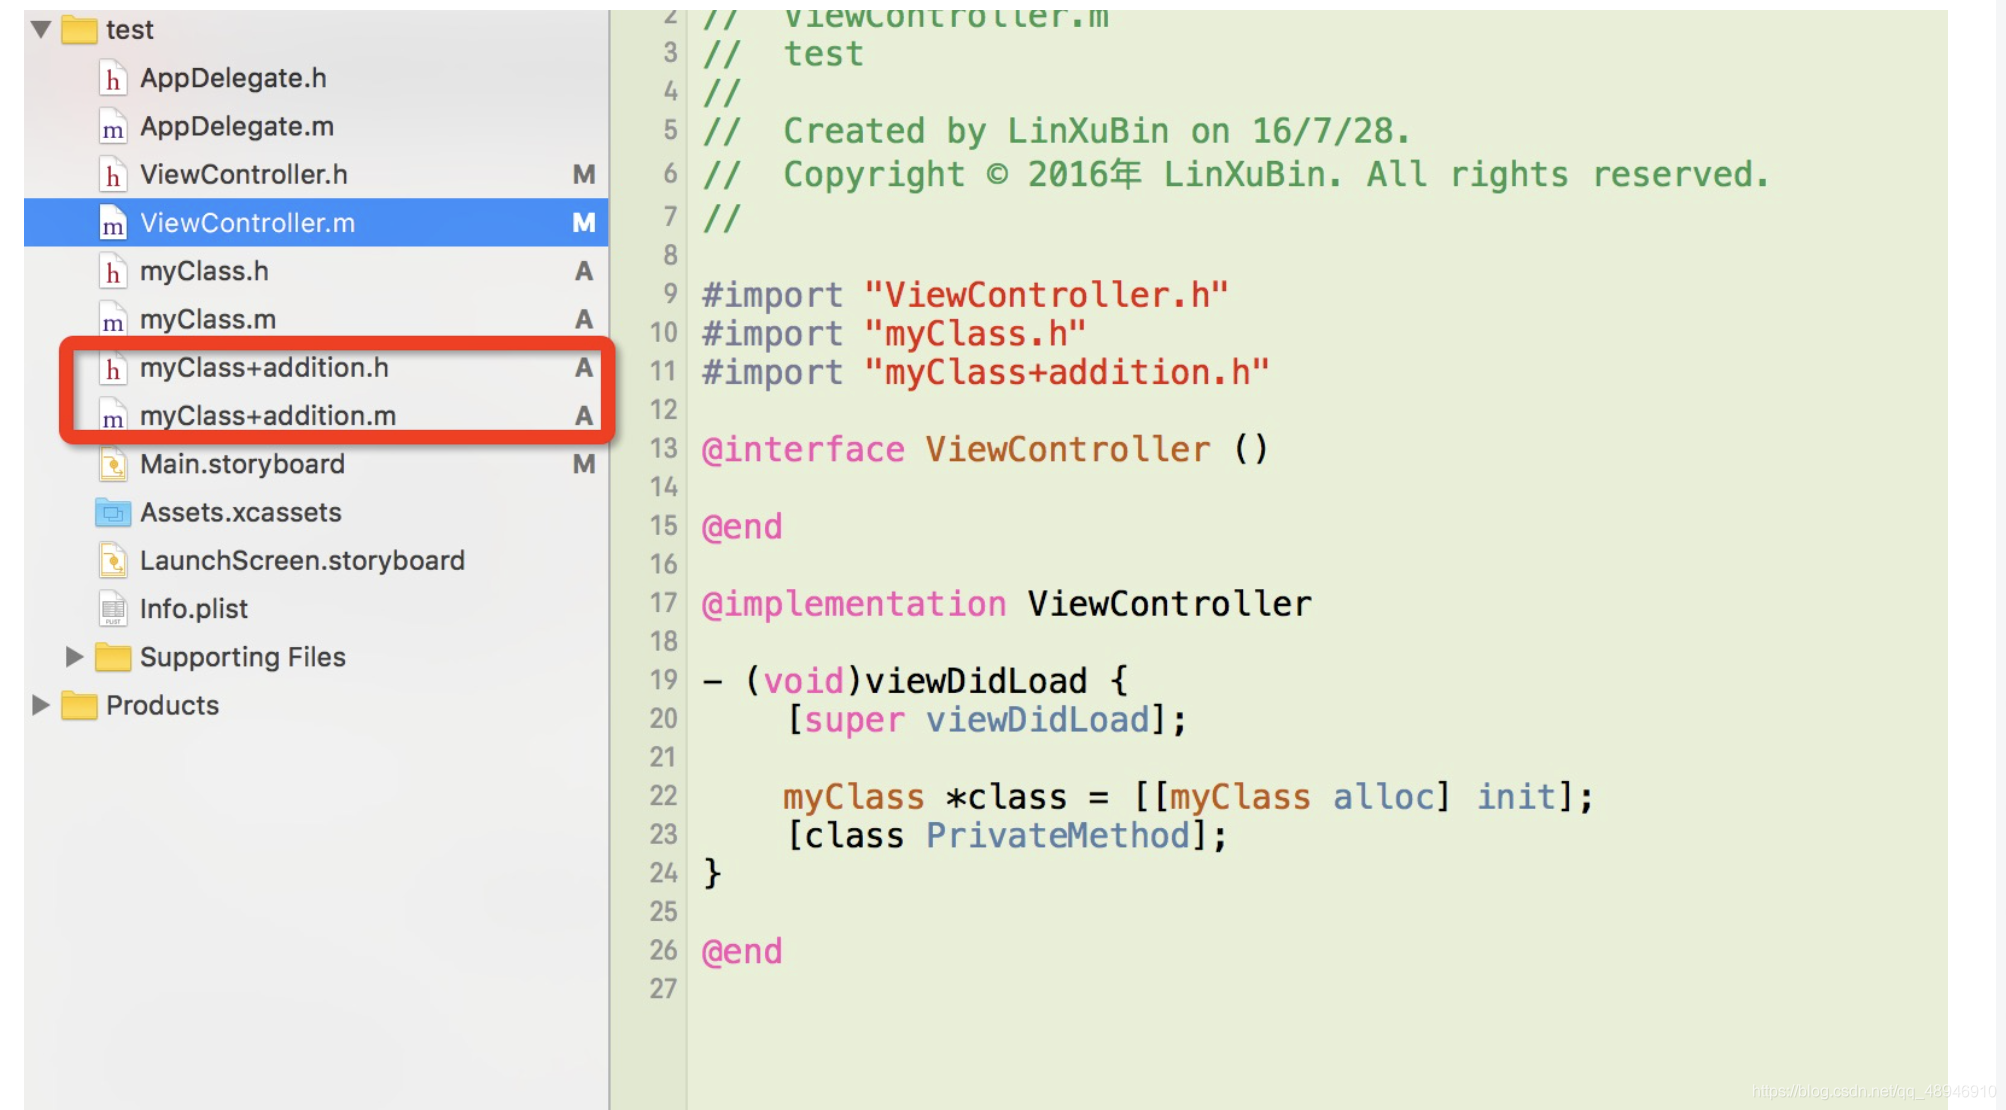Viewport: 2006px width, 1110px height.
Task: Click the M status badge on ViewController.m
Action: [584, 223]
